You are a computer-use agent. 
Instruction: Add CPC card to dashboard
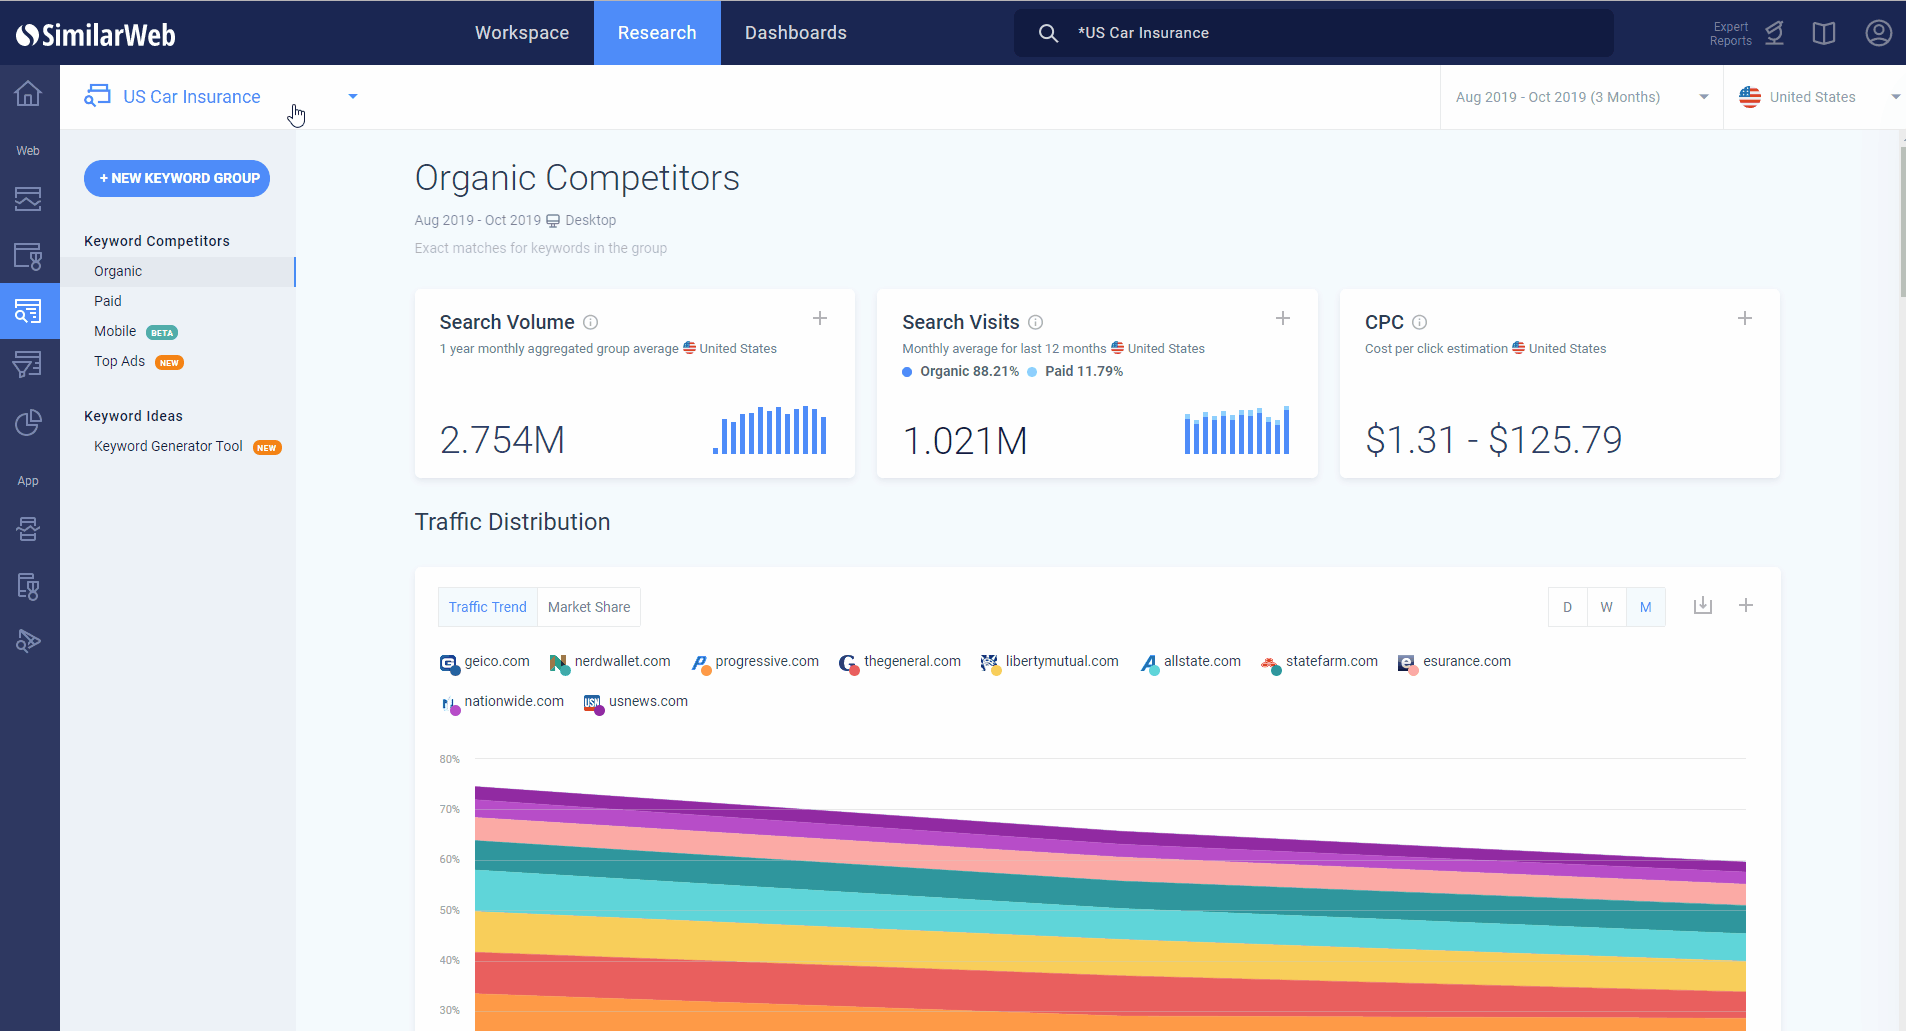(1745, 318)
